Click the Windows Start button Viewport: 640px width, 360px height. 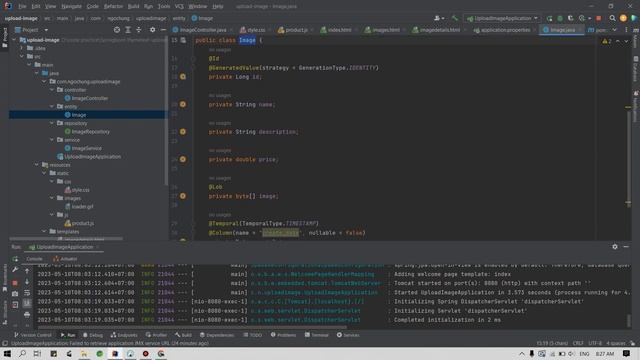[x=7, y=353]
